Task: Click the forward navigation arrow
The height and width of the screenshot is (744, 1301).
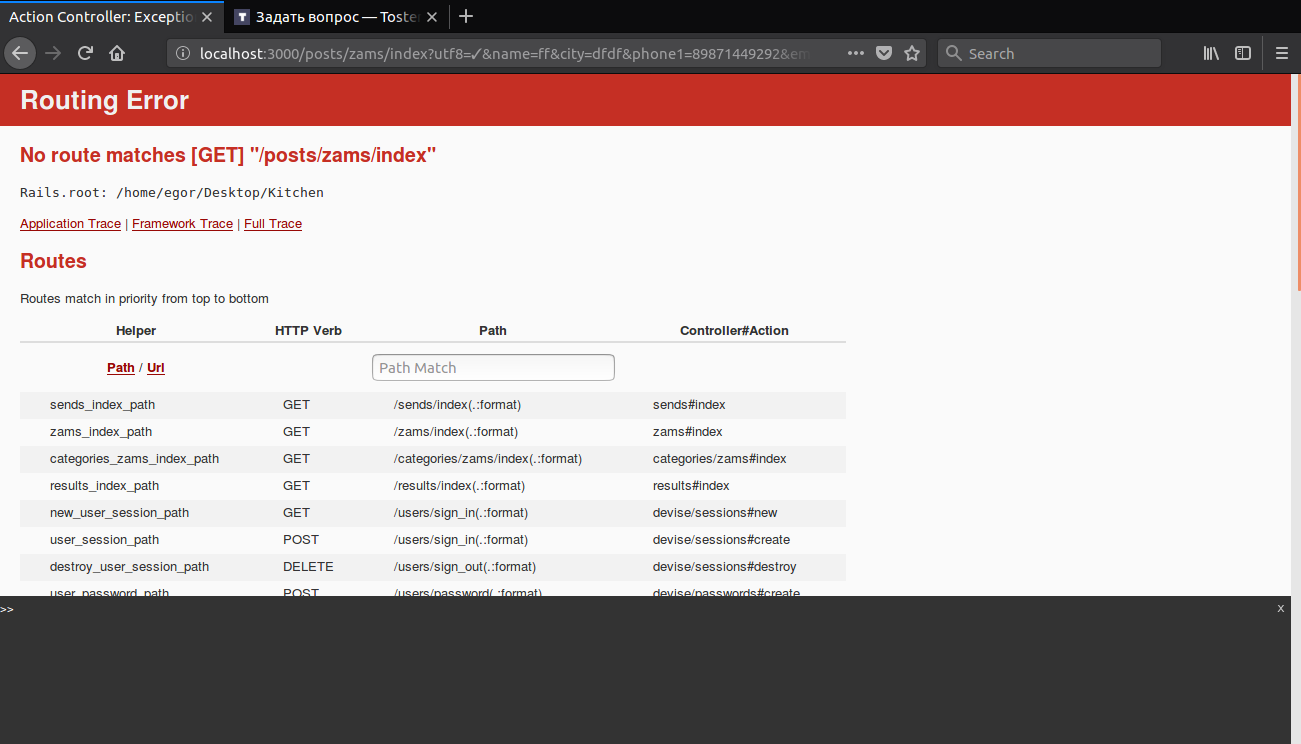Action: click(x=53, y=54)
